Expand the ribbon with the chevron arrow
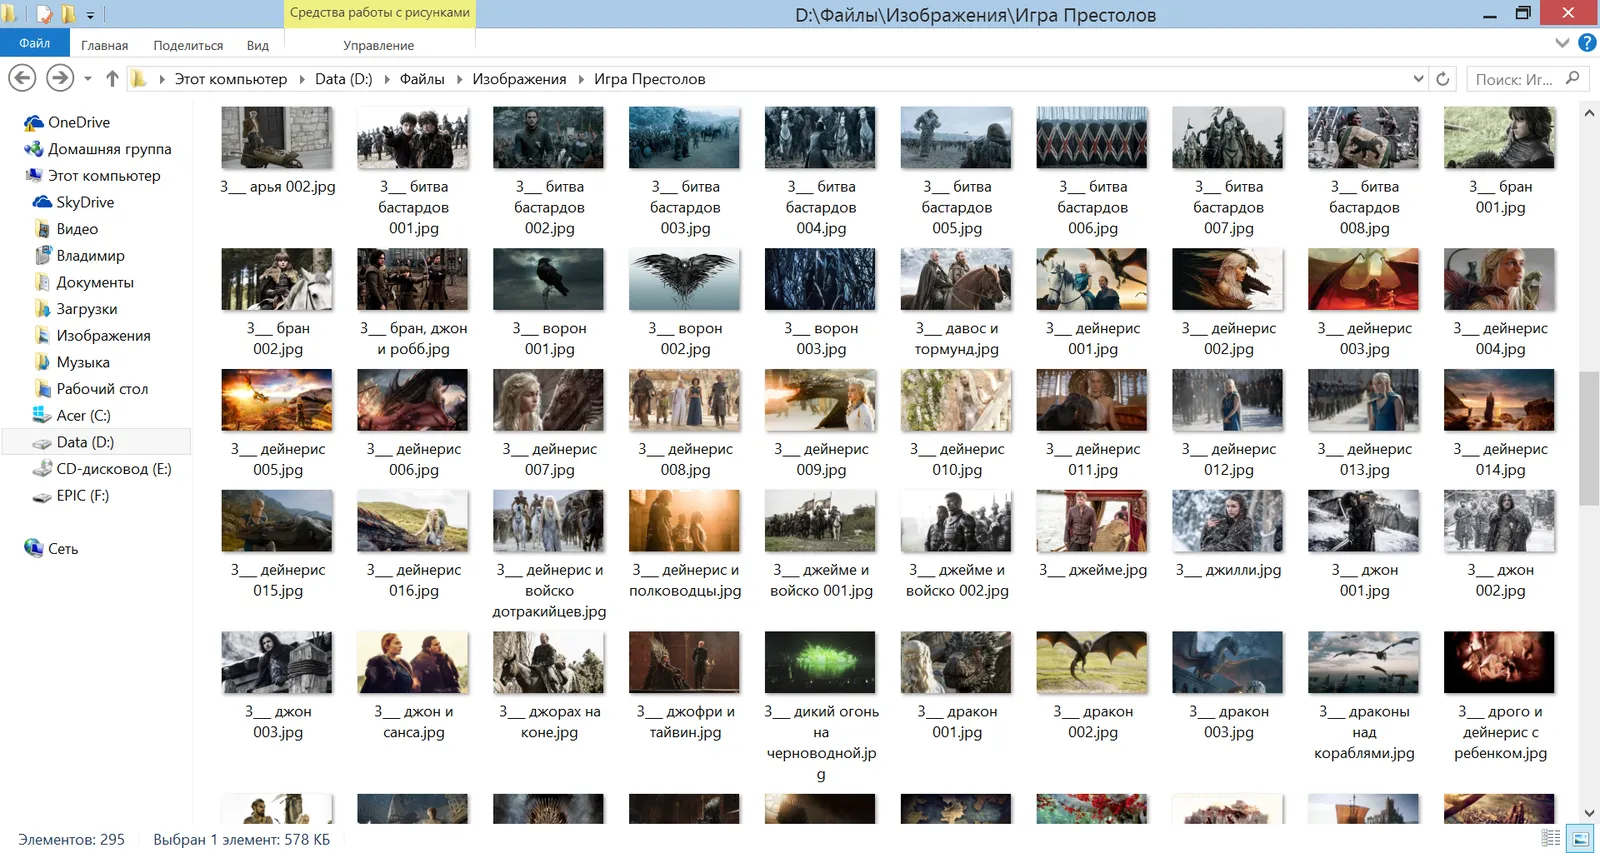 coord(1563,43)
